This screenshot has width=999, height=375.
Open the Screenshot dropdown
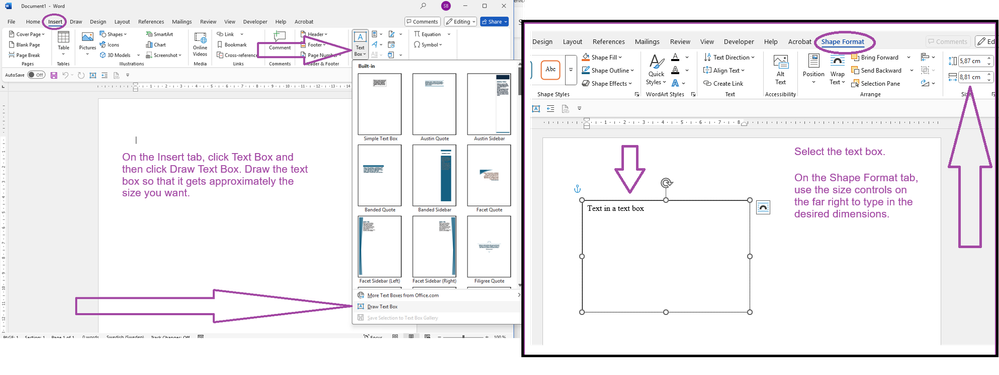(163, 55)
